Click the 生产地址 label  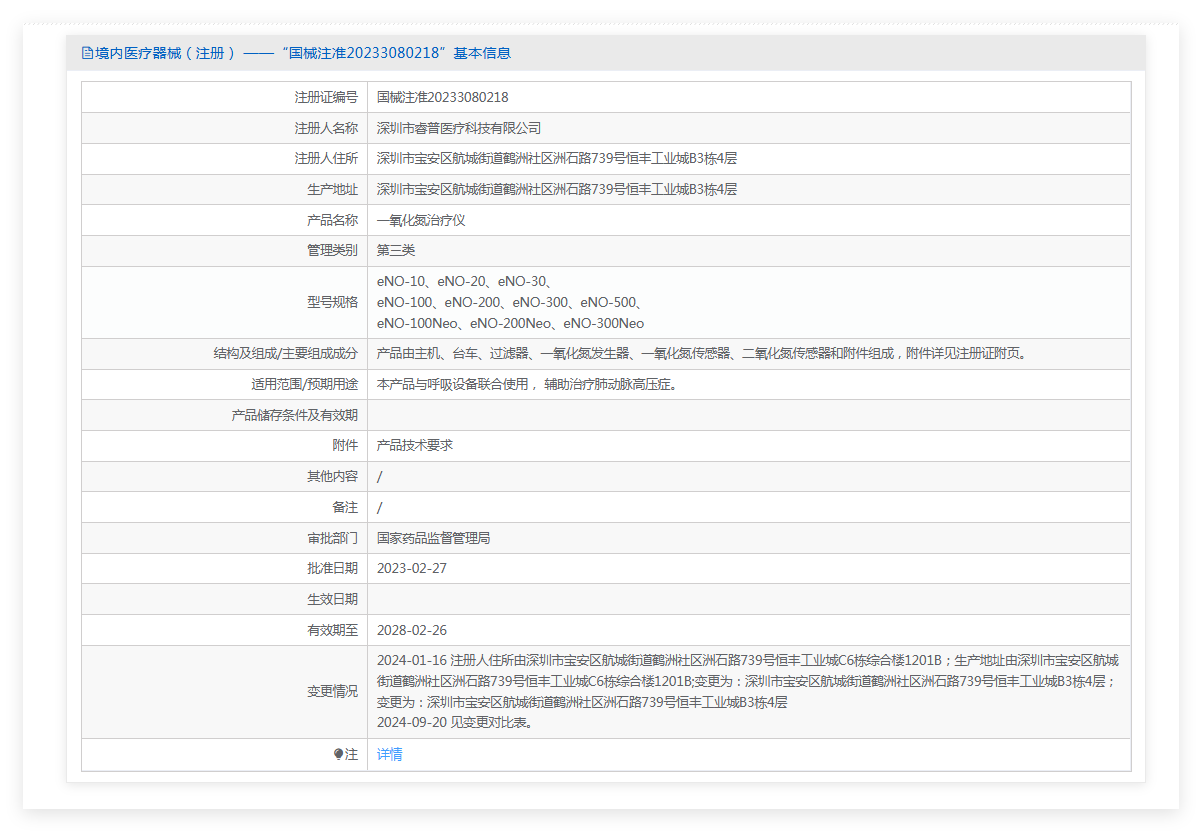coord(332,189)
